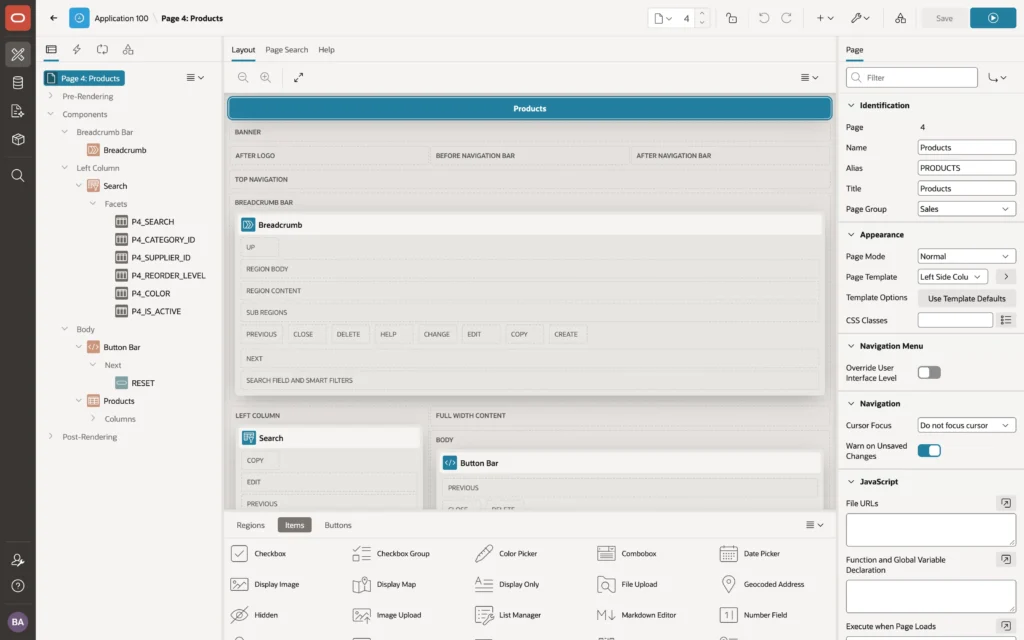Switch to Processing tab icon

[103, 49]
